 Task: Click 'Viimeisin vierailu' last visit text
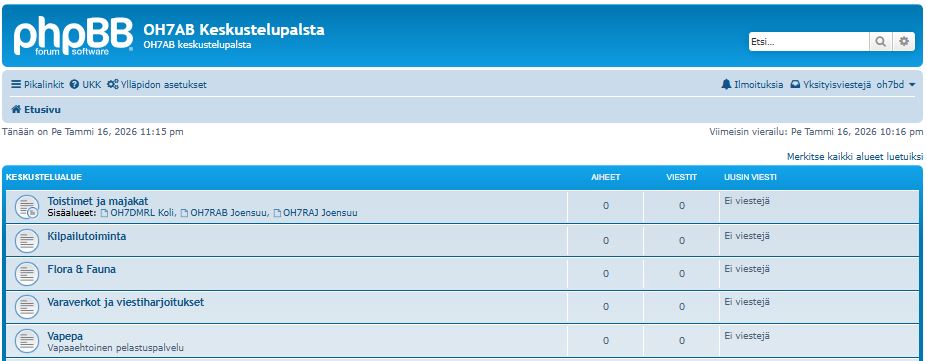[816, 132]
